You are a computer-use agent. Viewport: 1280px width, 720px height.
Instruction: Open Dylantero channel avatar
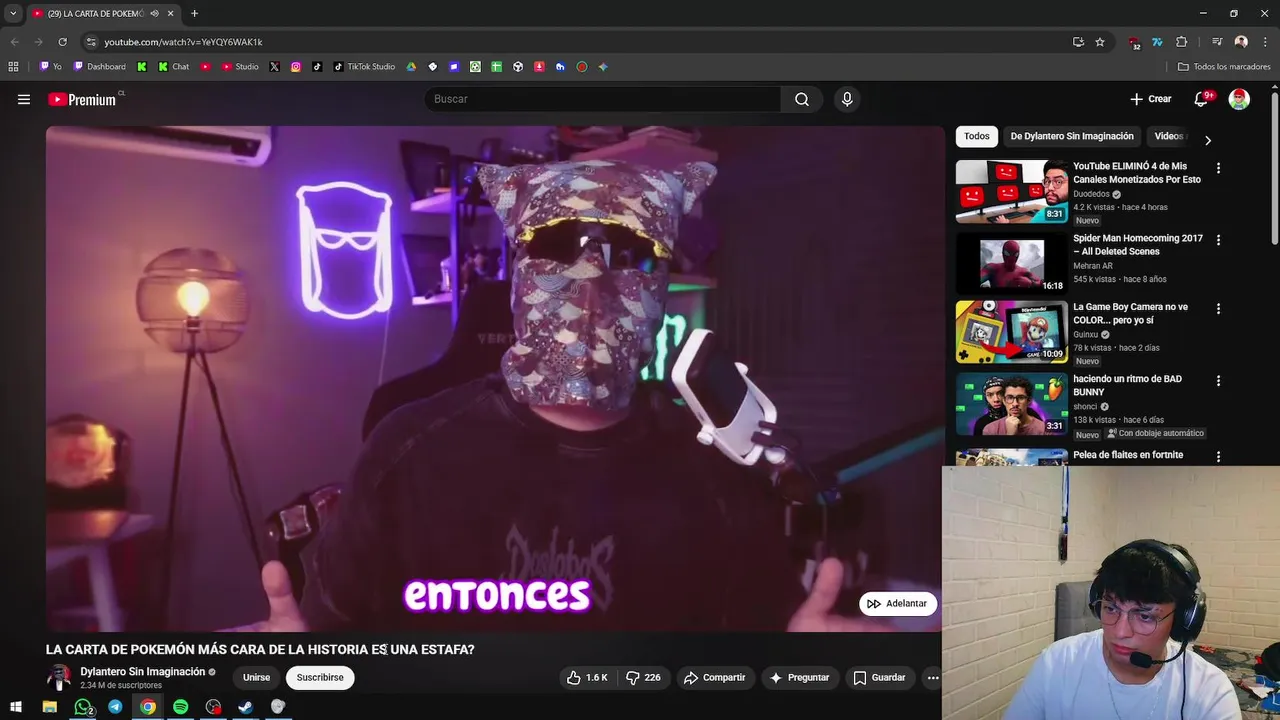point(59,677)
